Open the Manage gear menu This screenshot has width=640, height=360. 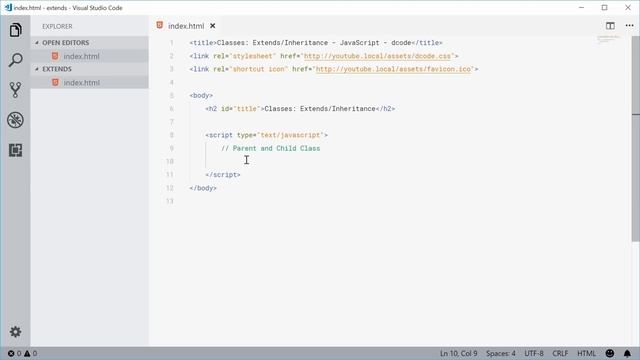(15, 331)
